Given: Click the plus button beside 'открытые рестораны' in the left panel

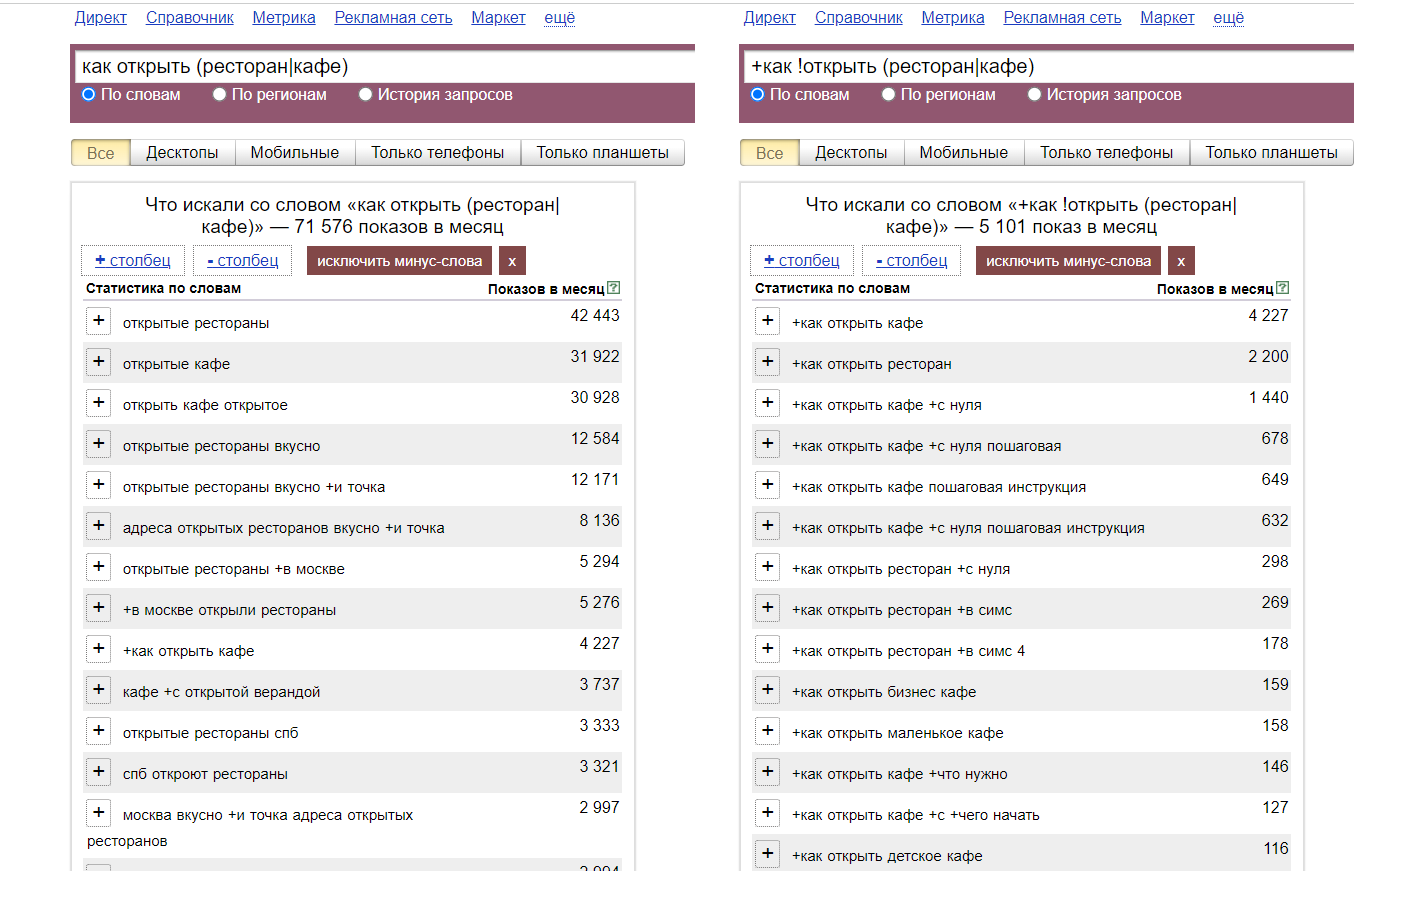Looking at the screenshot, I should (x=98, y=321).
